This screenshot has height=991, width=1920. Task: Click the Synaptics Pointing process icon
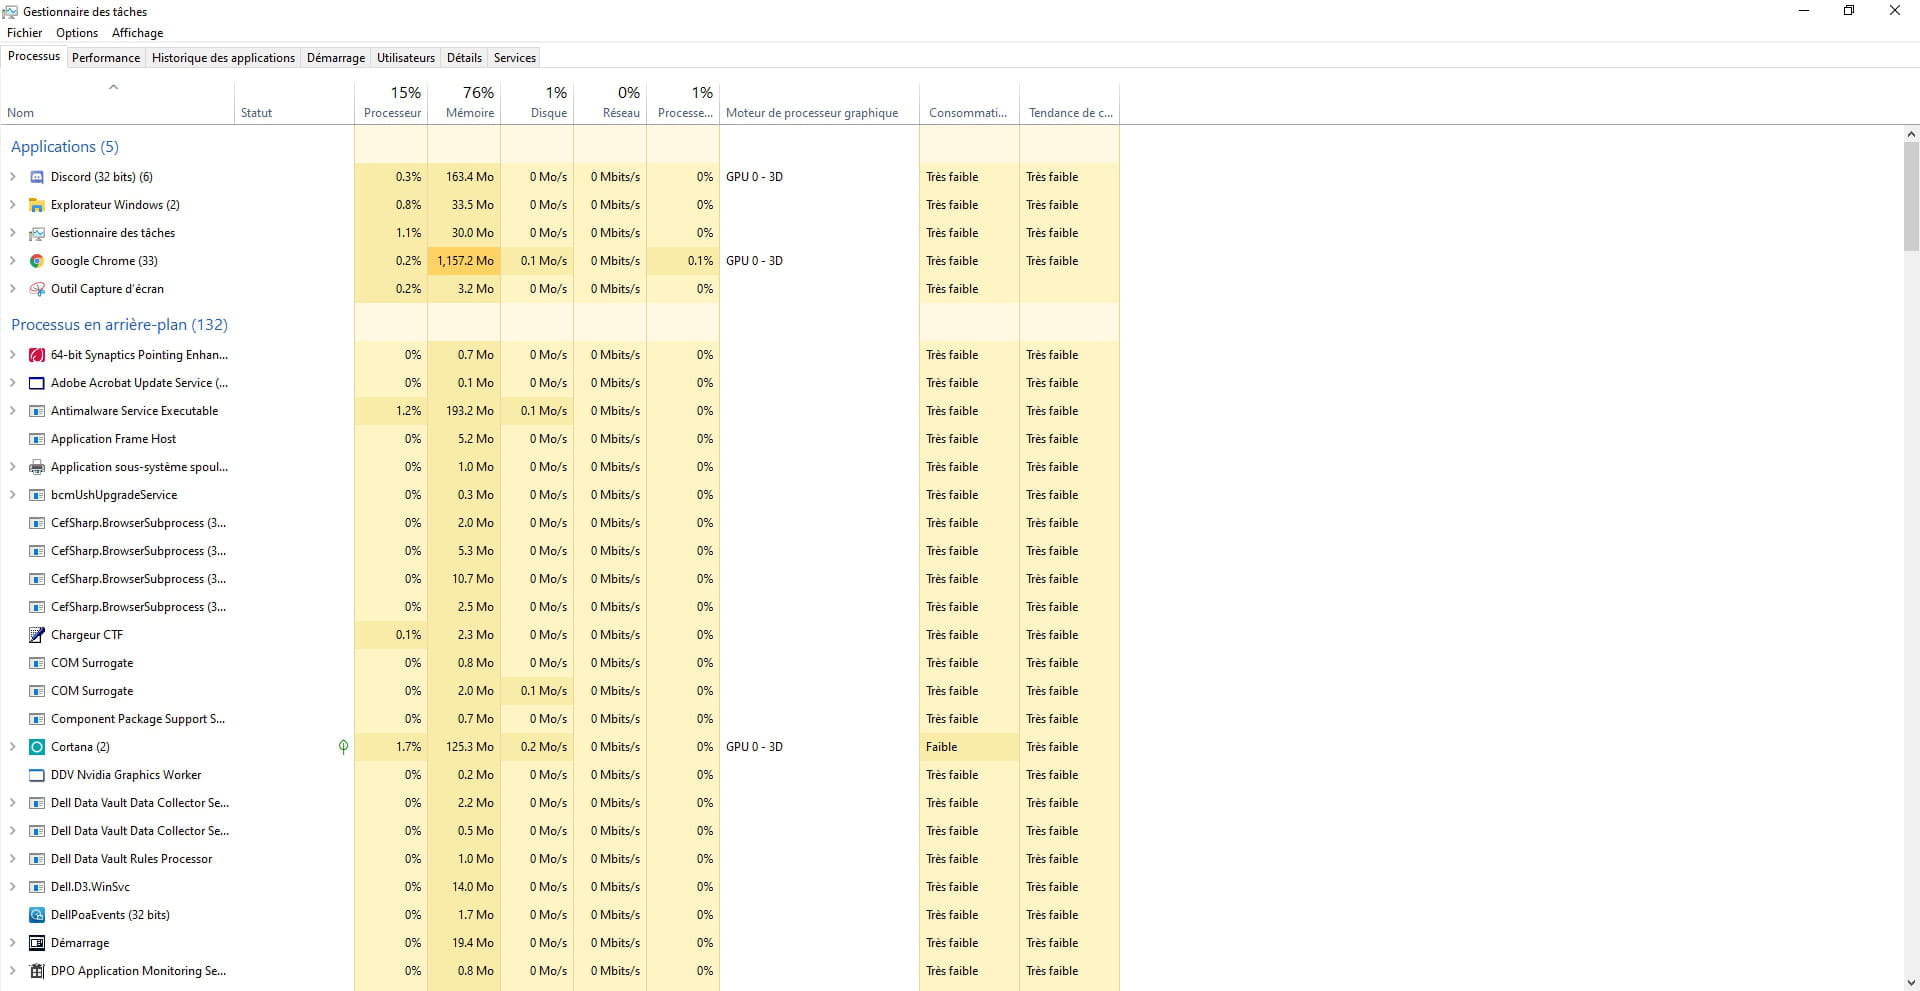pos(37,355)
